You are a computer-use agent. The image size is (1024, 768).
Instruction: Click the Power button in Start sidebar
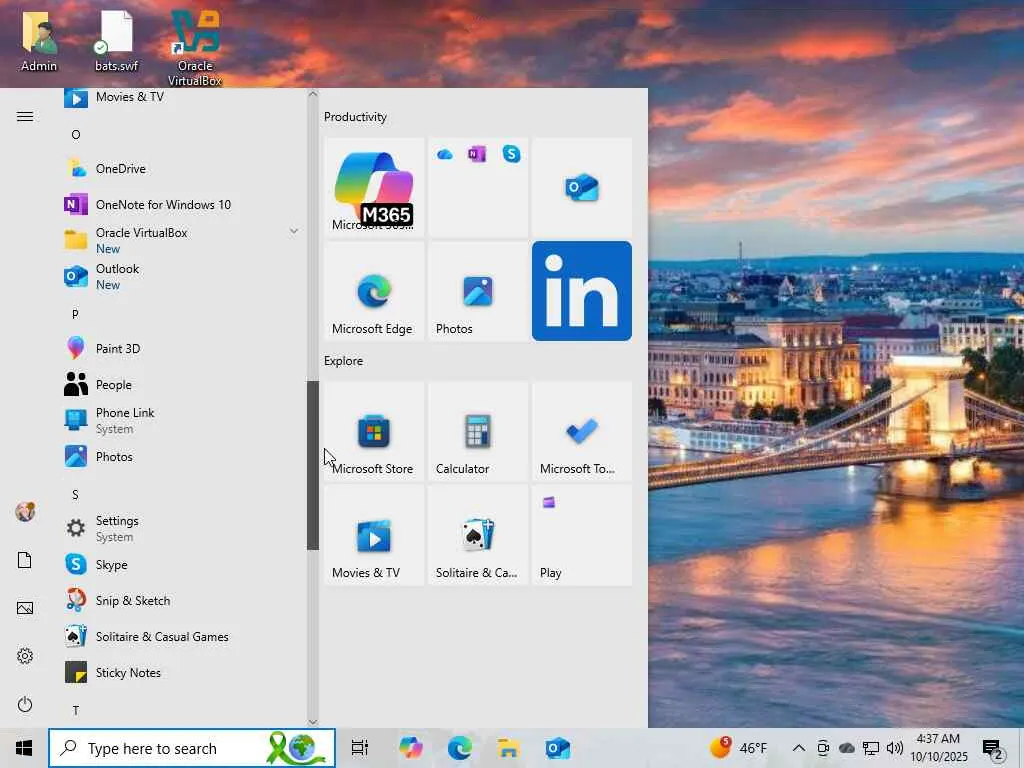[x=25, y=704]
